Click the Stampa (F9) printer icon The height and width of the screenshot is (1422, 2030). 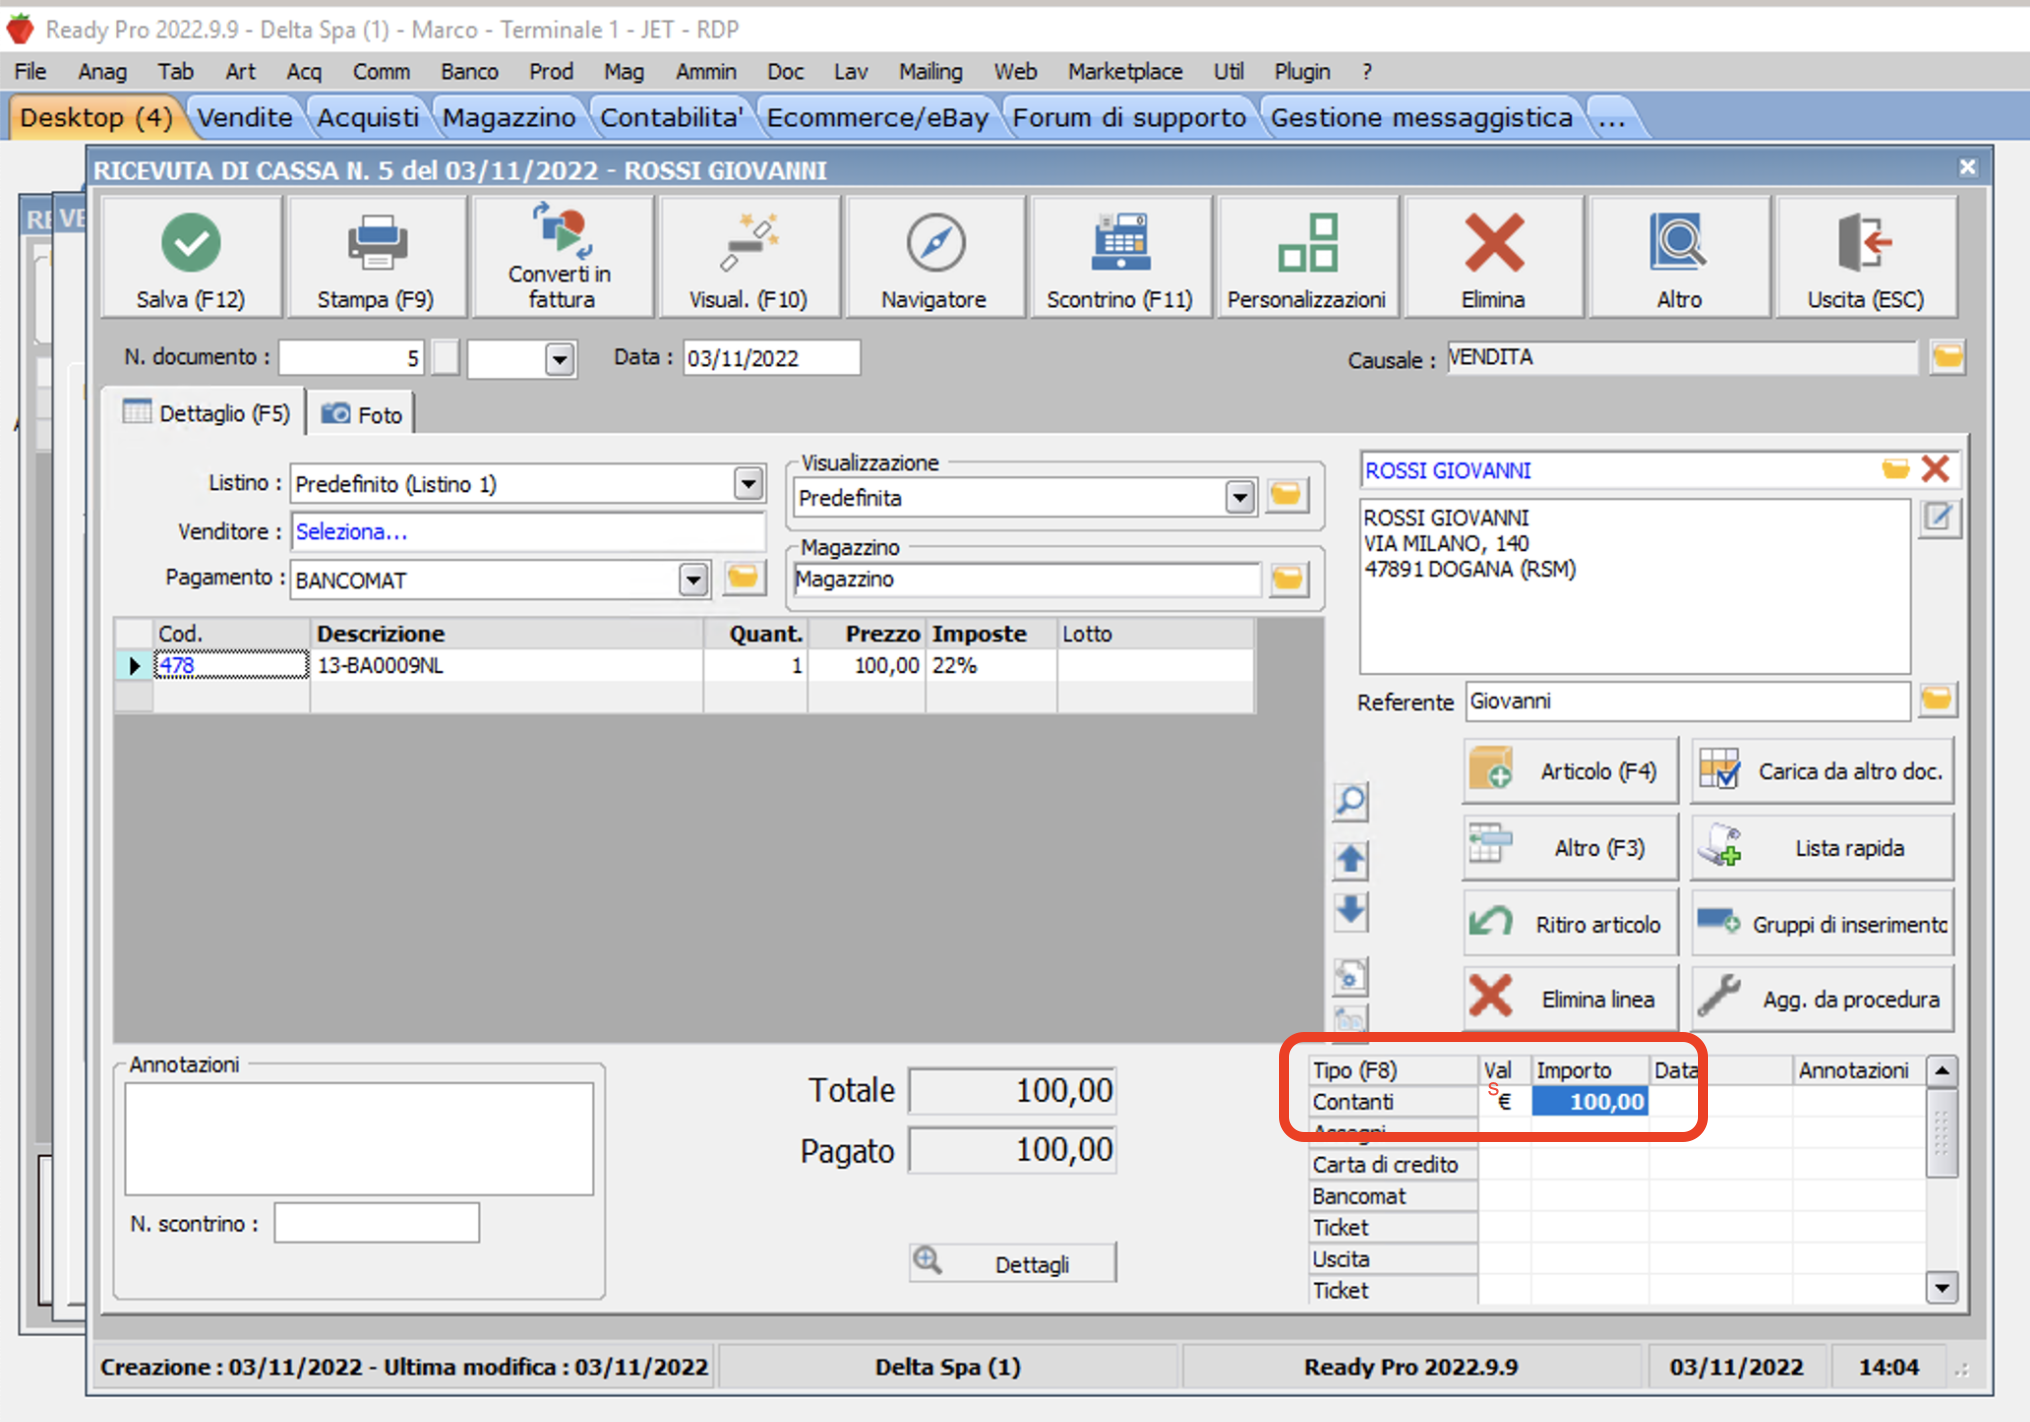[x=376, y=243]
